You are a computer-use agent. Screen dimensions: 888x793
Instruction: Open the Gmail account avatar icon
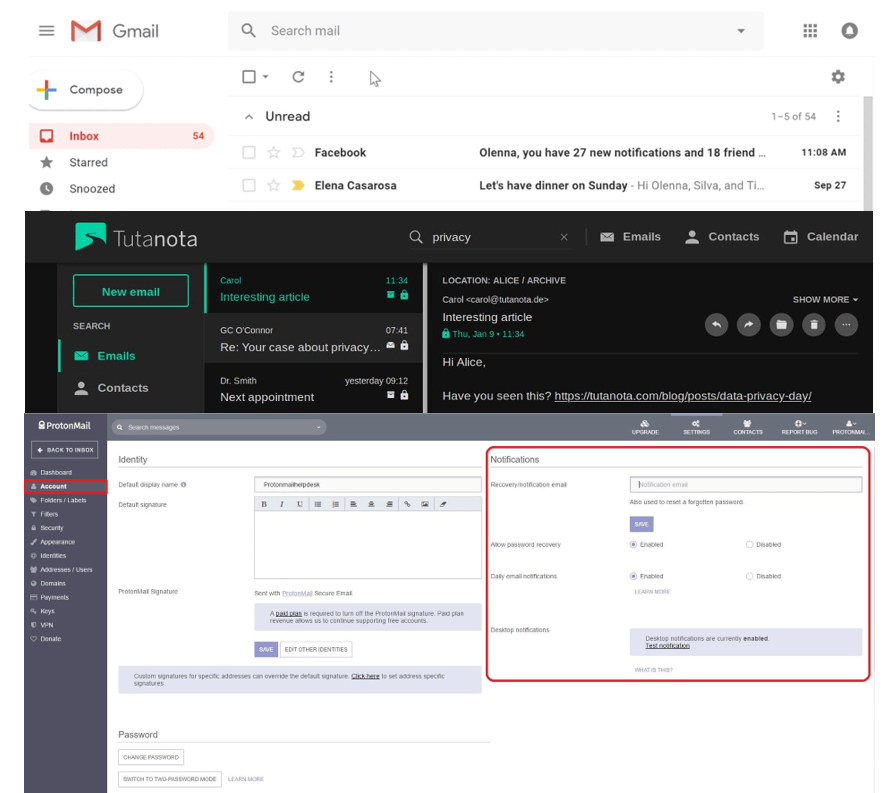point(849,31)
